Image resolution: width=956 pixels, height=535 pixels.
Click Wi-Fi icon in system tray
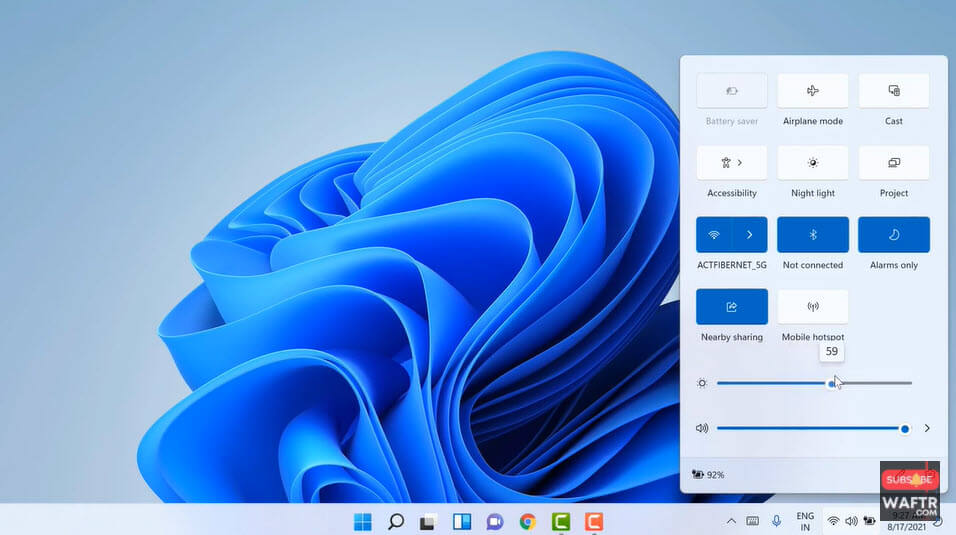click(833, 521)
